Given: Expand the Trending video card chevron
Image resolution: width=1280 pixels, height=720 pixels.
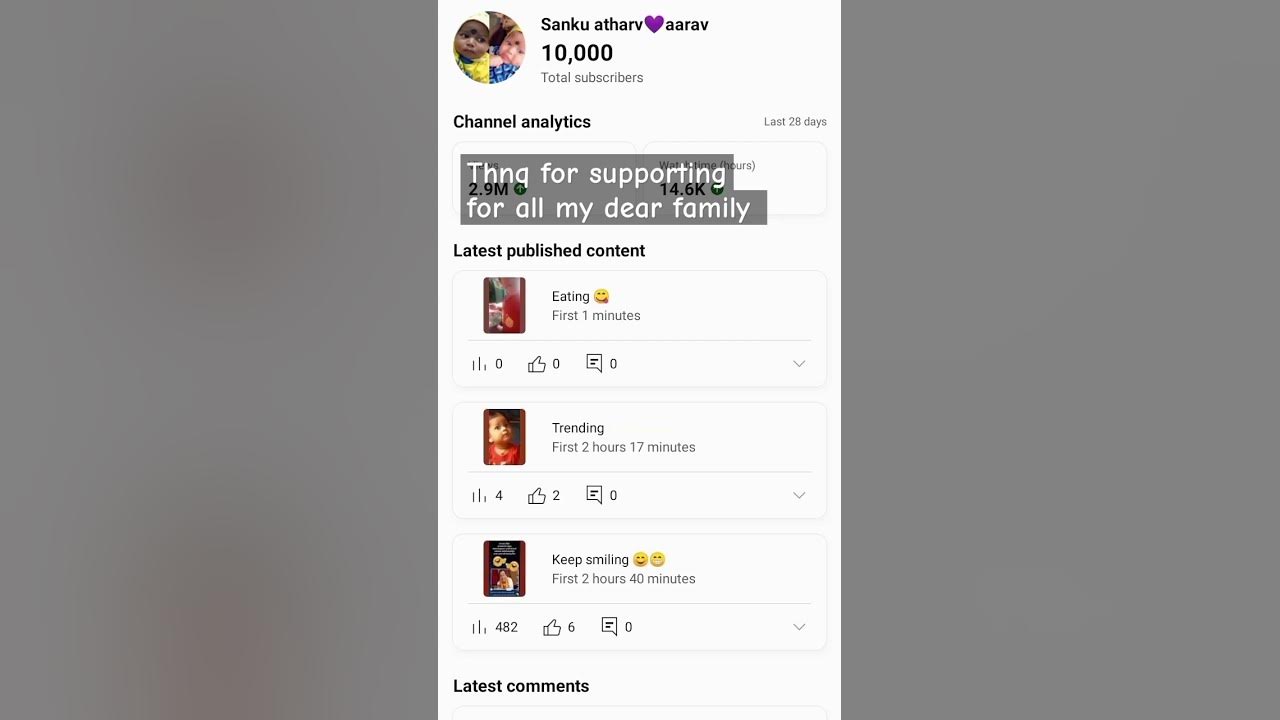Looking at the screenshot, I should 799,496.
